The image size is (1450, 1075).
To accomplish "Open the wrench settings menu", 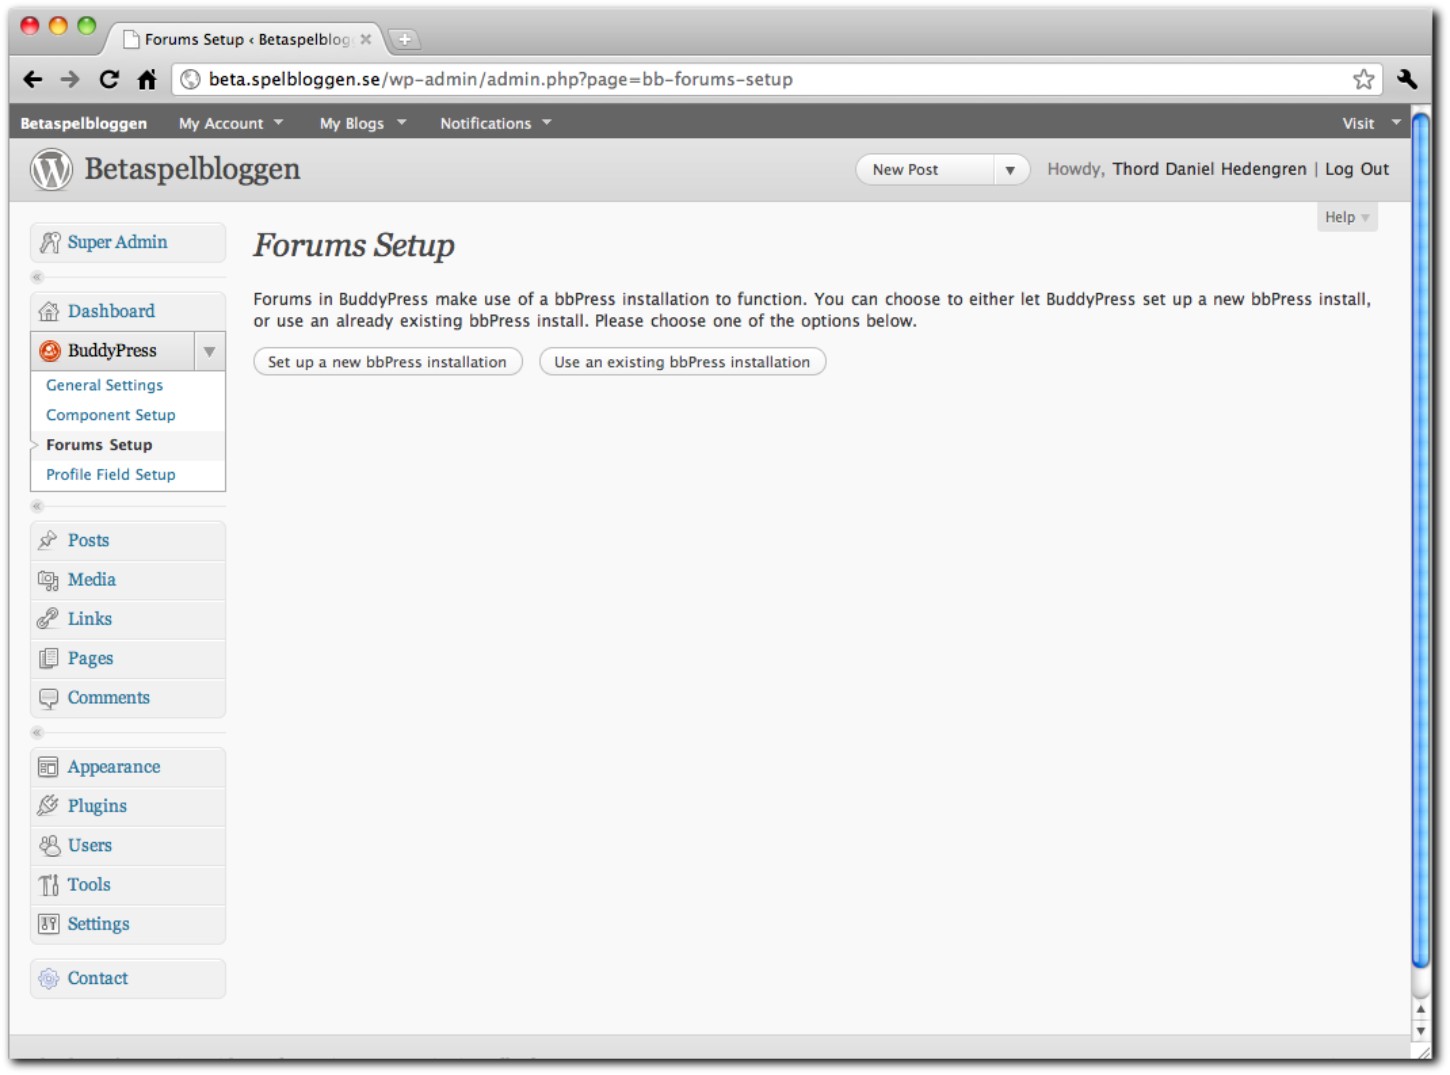I will (1407, 79).
